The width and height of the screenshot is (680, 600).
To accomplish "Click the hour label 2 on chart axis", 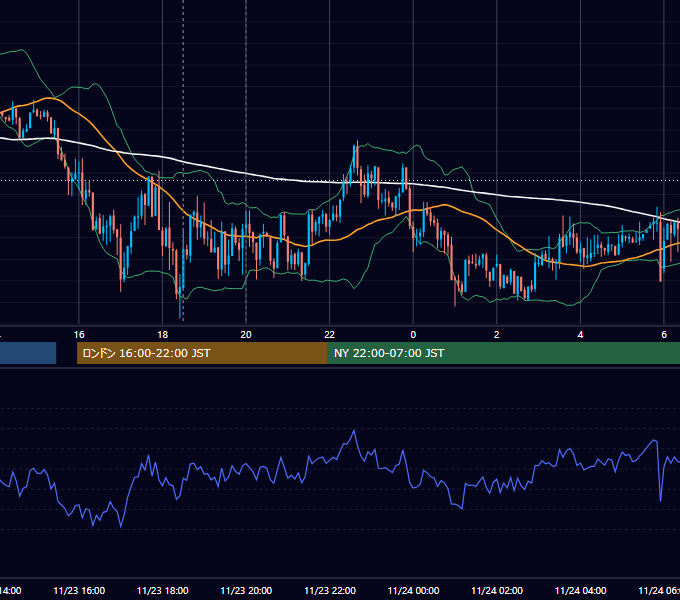I will tap(497, 335).
